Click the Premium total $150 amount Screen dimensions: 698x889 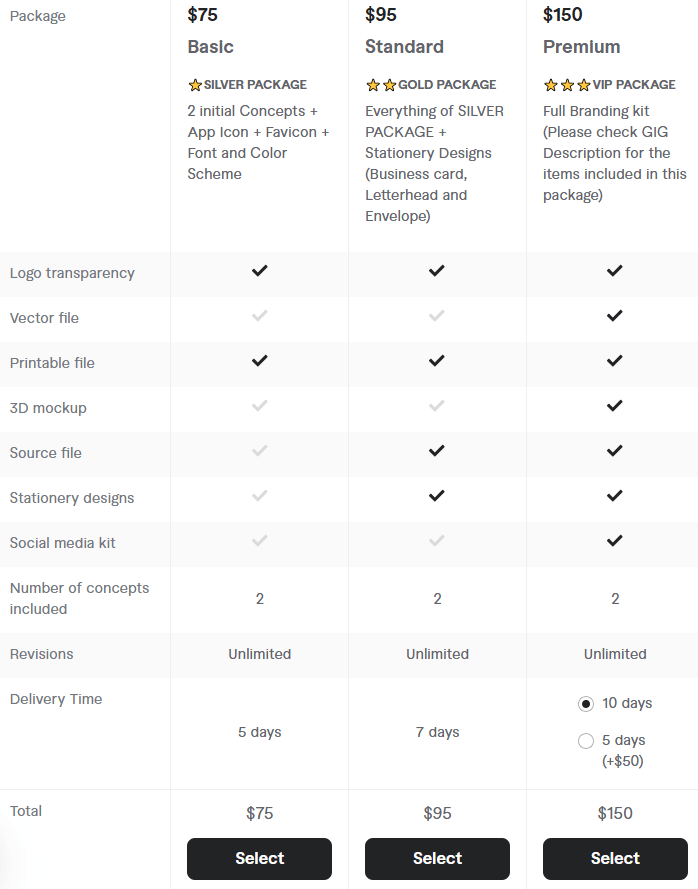pyautogui.click(x=615, y=813)
